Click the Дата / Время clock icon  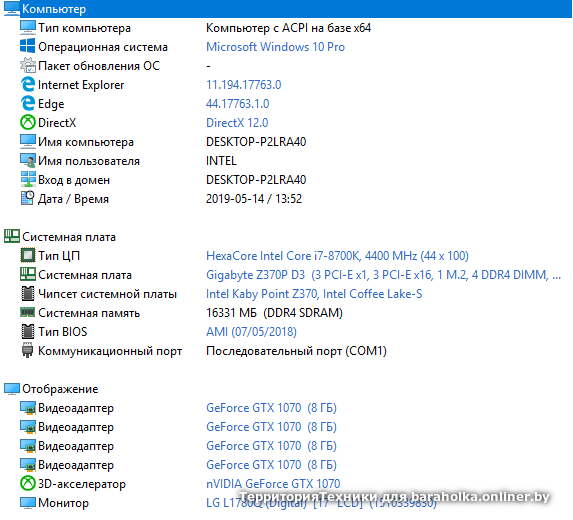tap(28, 198)
